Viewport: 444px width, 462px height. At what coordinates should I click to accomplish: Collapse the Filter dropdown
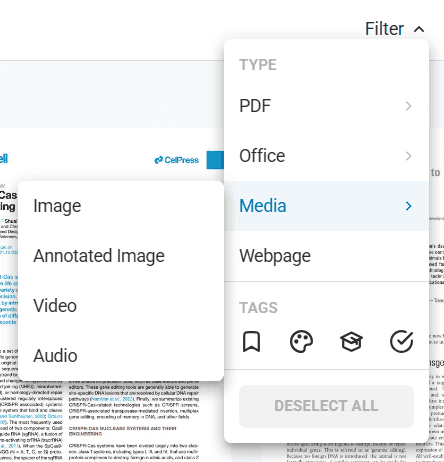click(x=395, y=29)
